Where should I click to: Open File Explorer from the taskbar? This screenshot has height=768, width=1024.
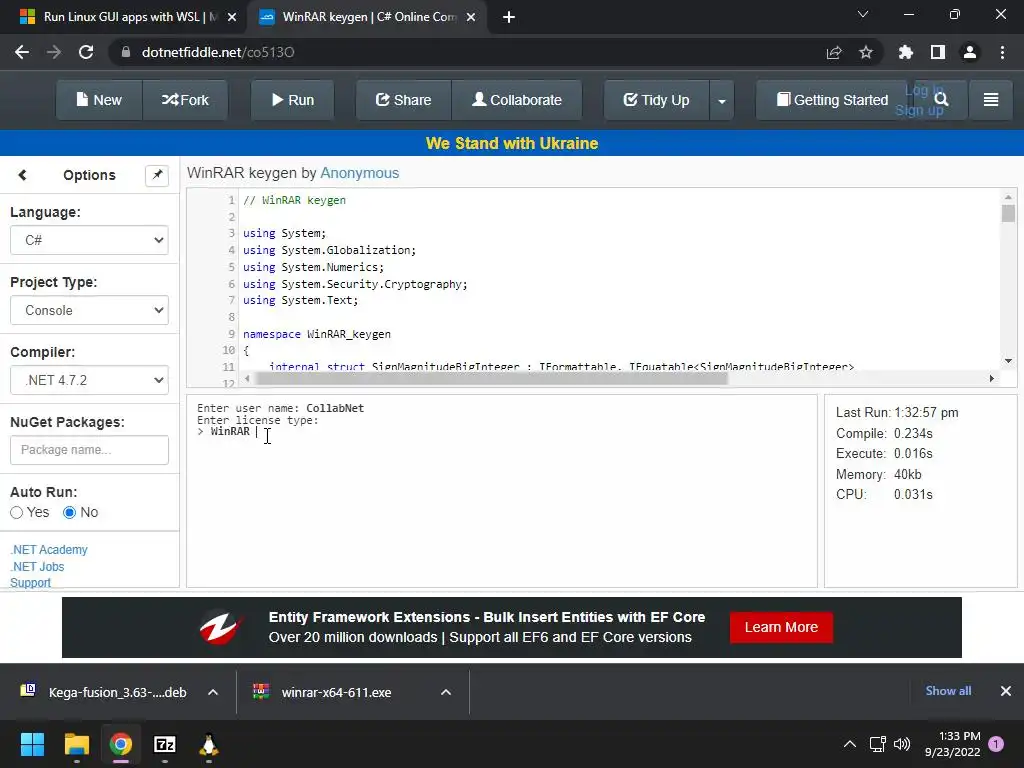tap(76, 744)
